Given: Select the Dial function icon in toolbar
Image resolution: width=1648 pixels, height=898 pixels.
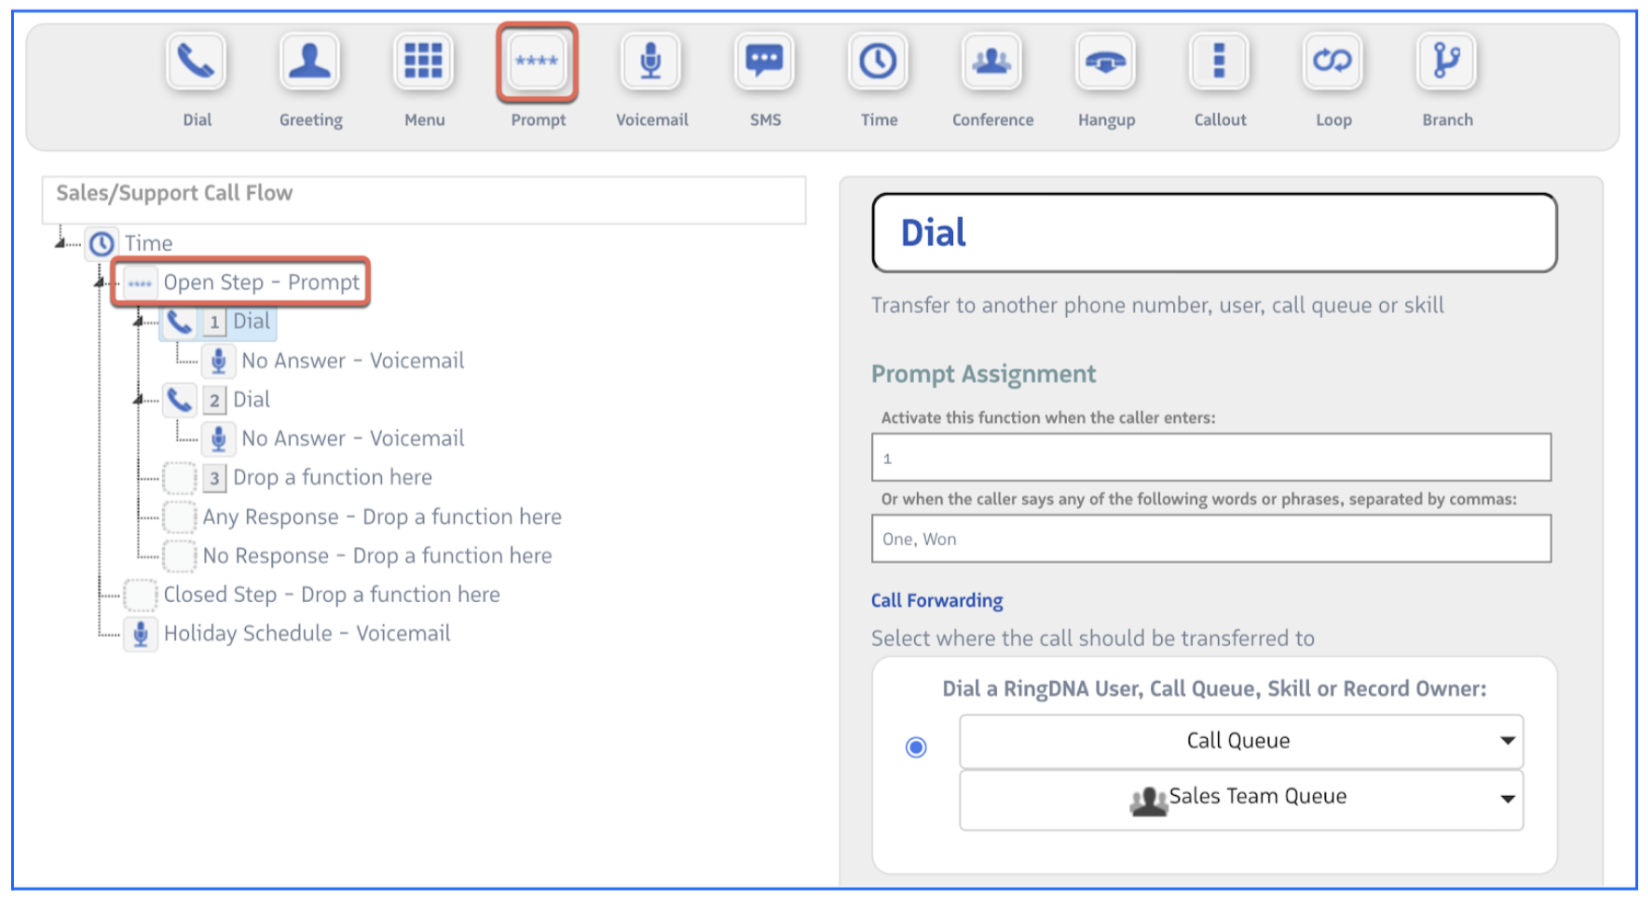Looking at the screenshot, I should (196, 62).
